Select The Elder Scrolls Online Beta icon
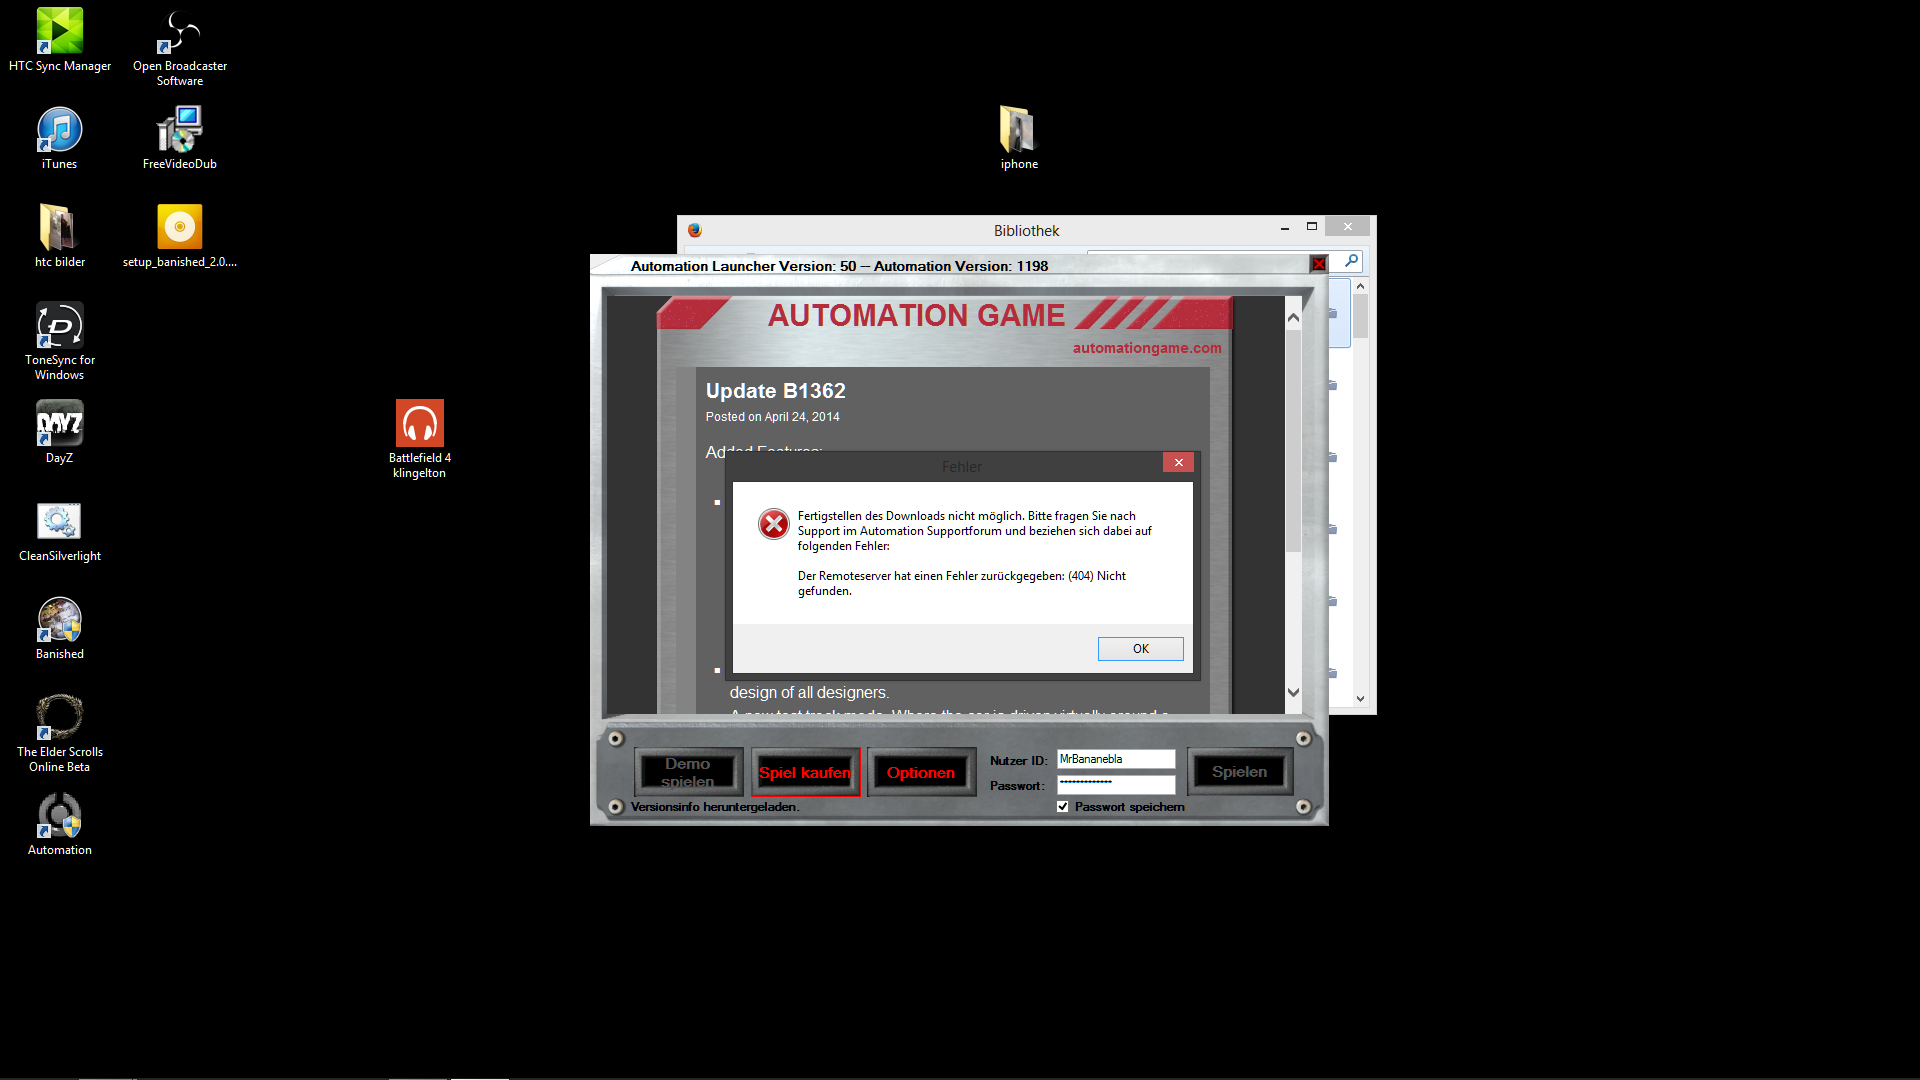 60,733
